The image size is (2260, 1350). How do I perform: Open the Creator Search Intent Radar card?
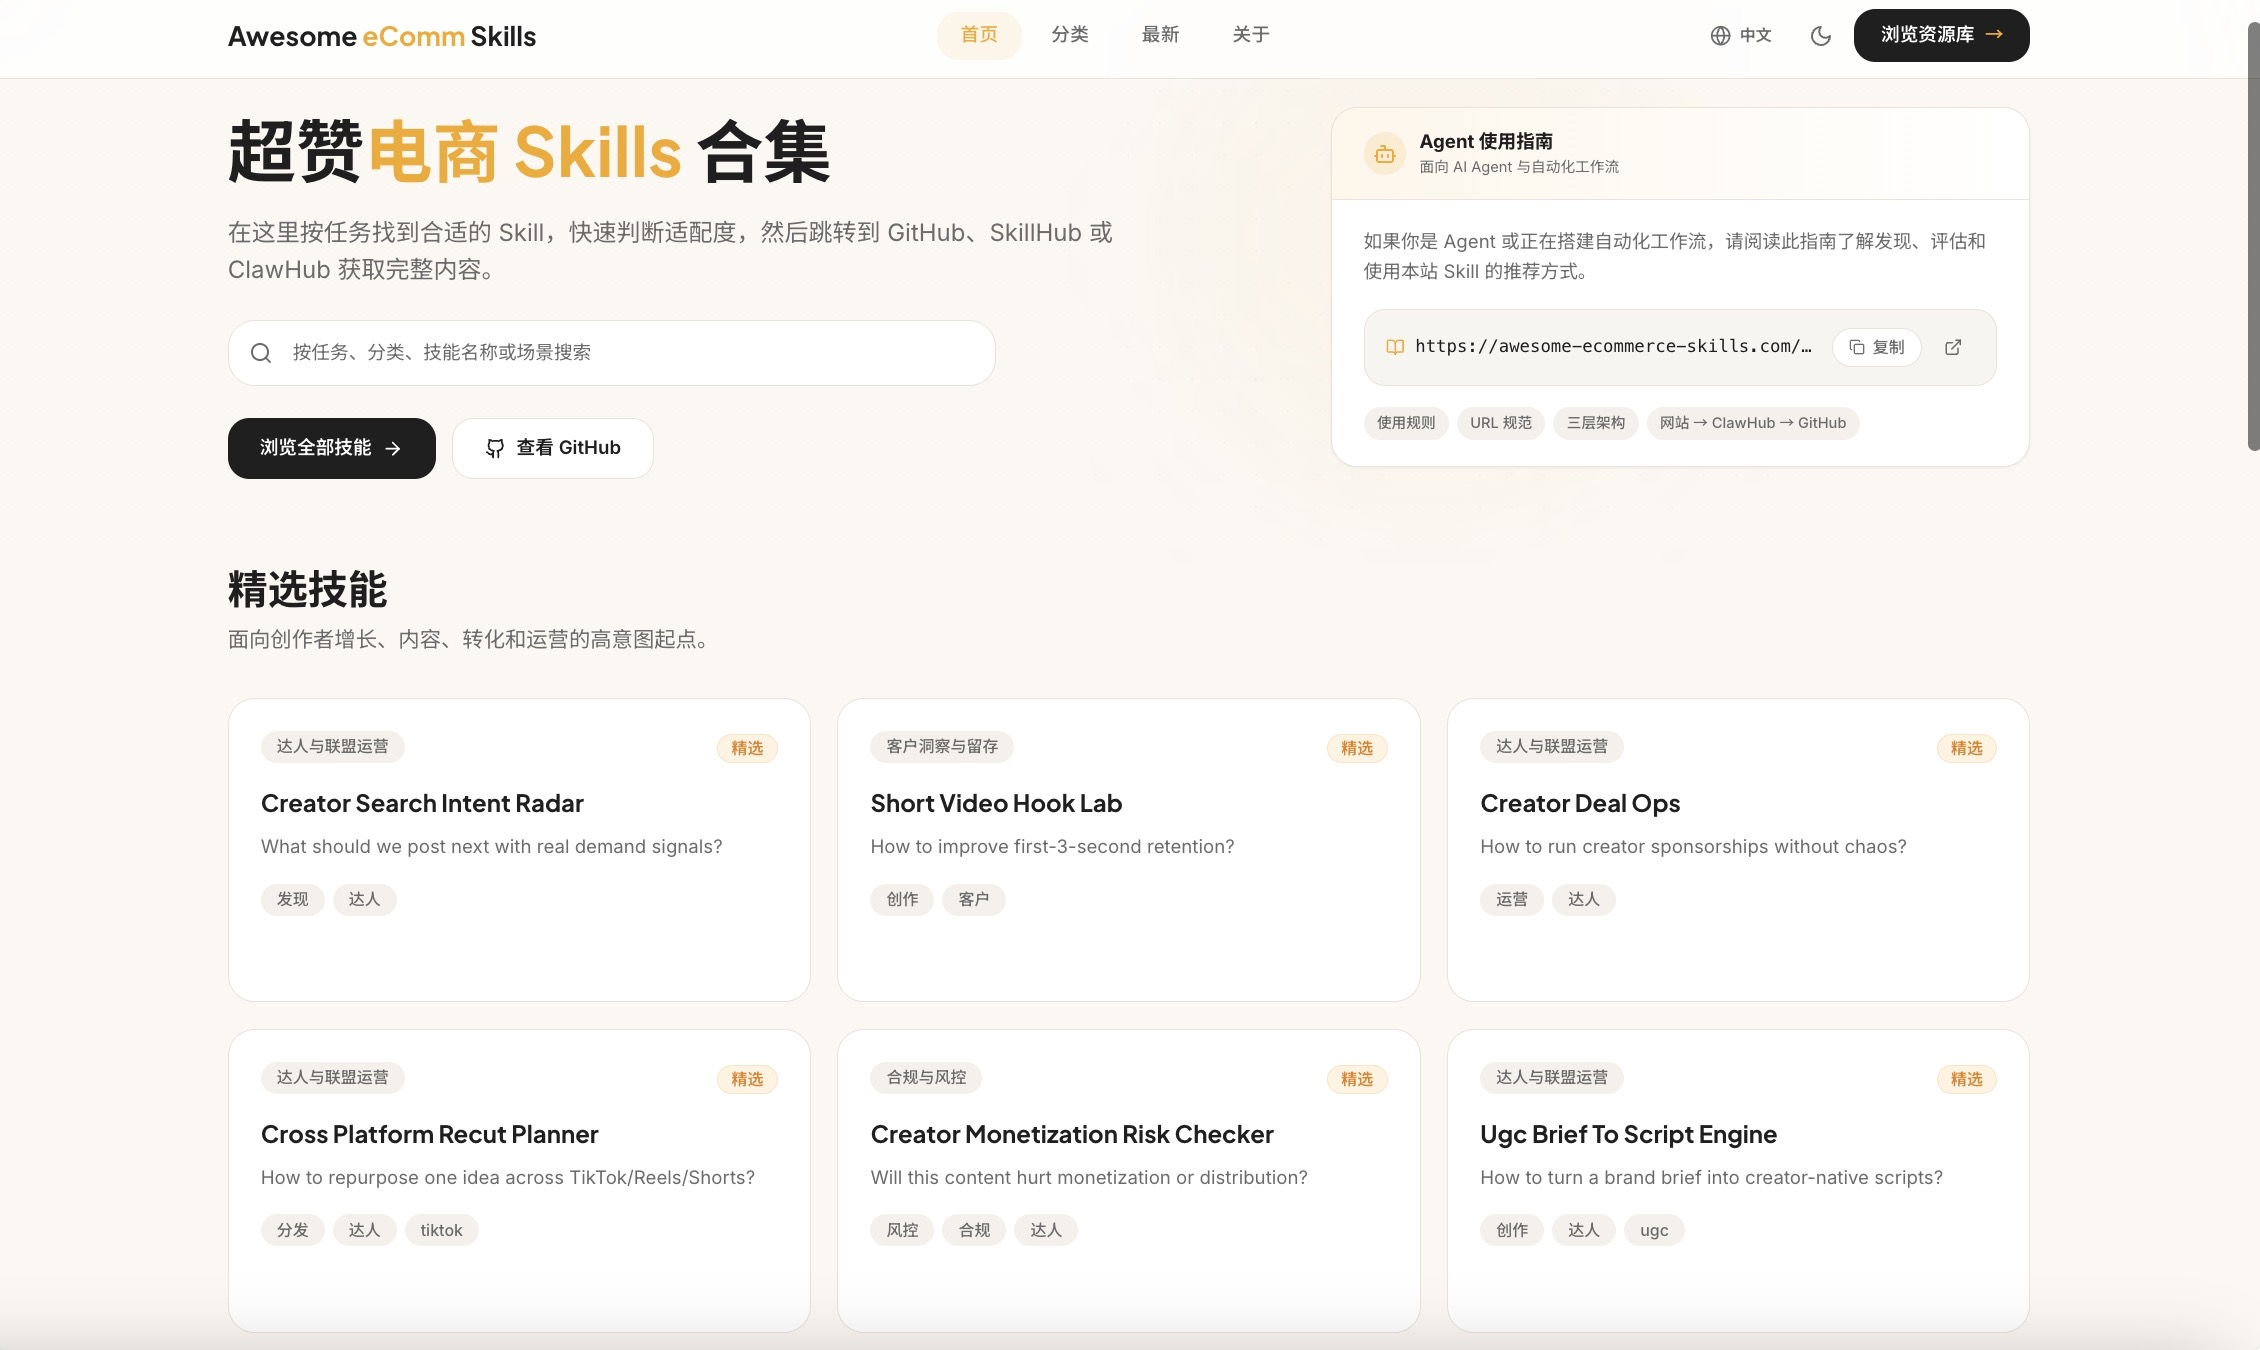[x=422, y=804]
